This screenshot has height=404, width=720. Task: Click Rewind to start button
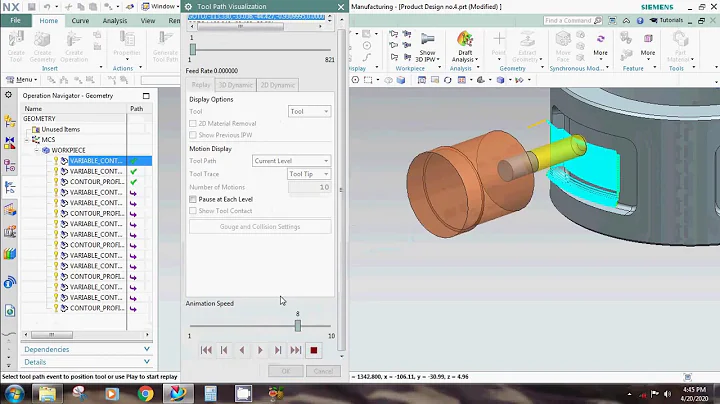click(206, 350)
